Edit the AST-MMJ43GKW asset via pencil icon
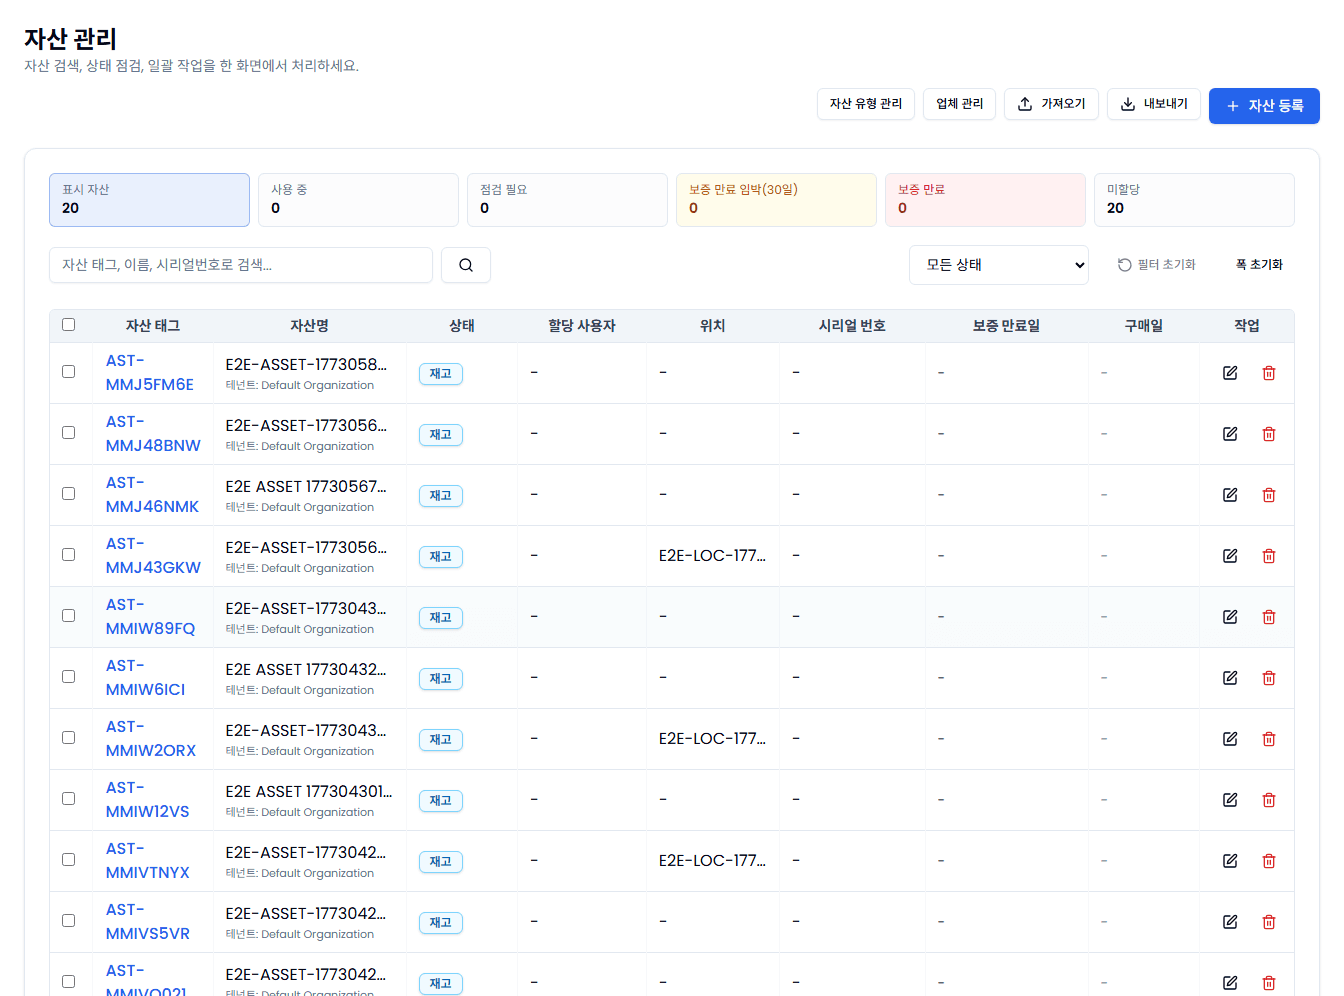This screenshot has width=1344, height=996. click(x=1230, y=556)
